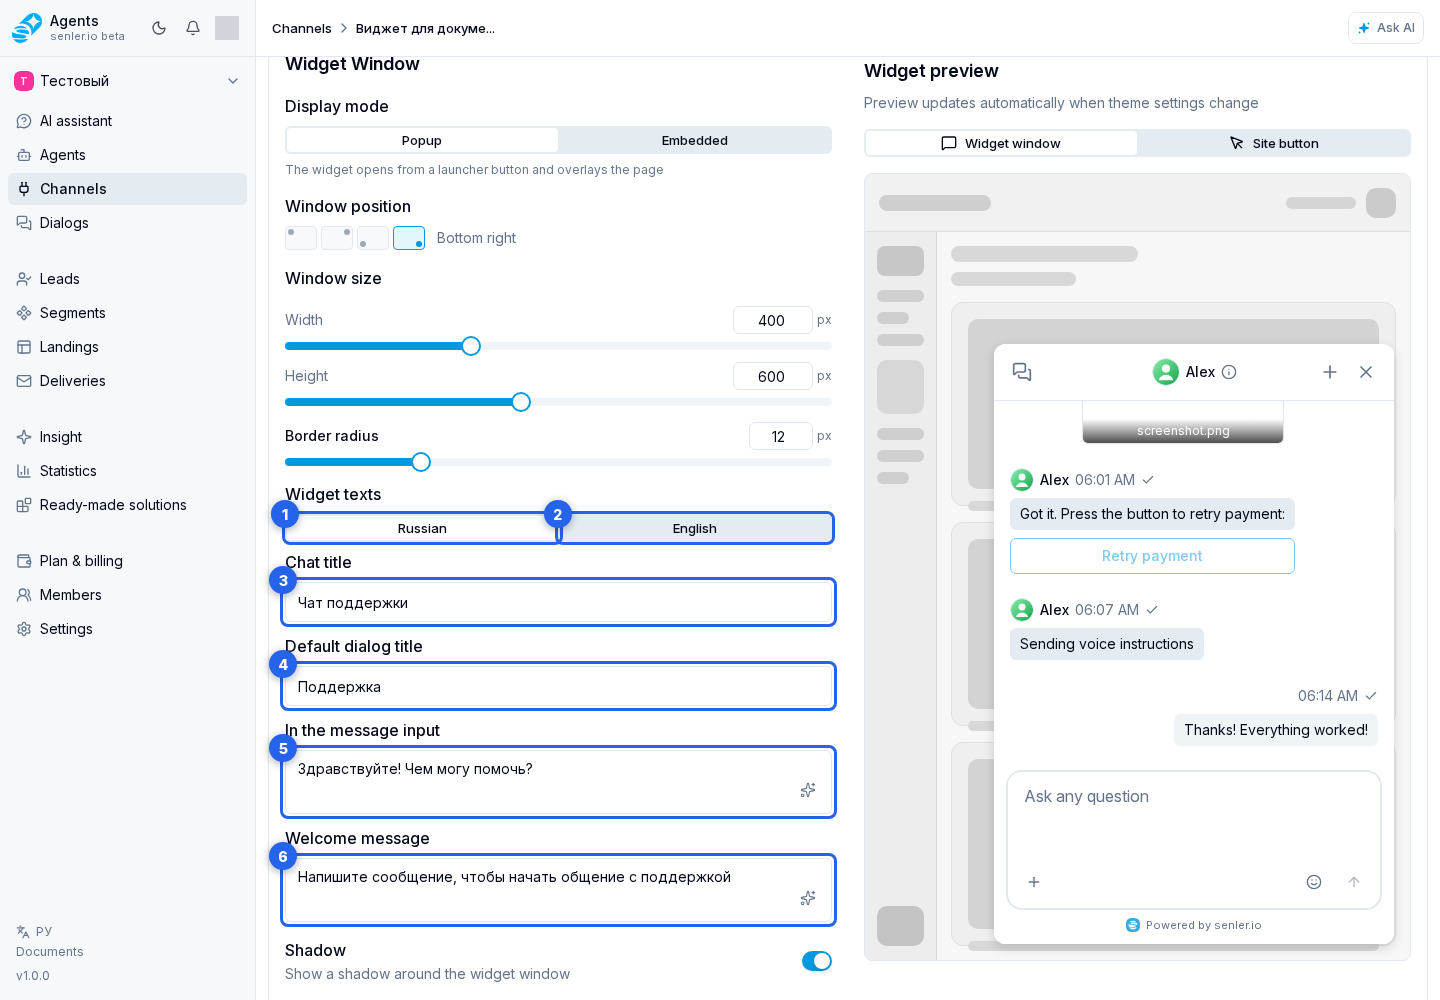The height and width of the screenshot is (1000, 1440).
Task: Click attach plus icon in chat input
Action: (x=1034, y=882)
